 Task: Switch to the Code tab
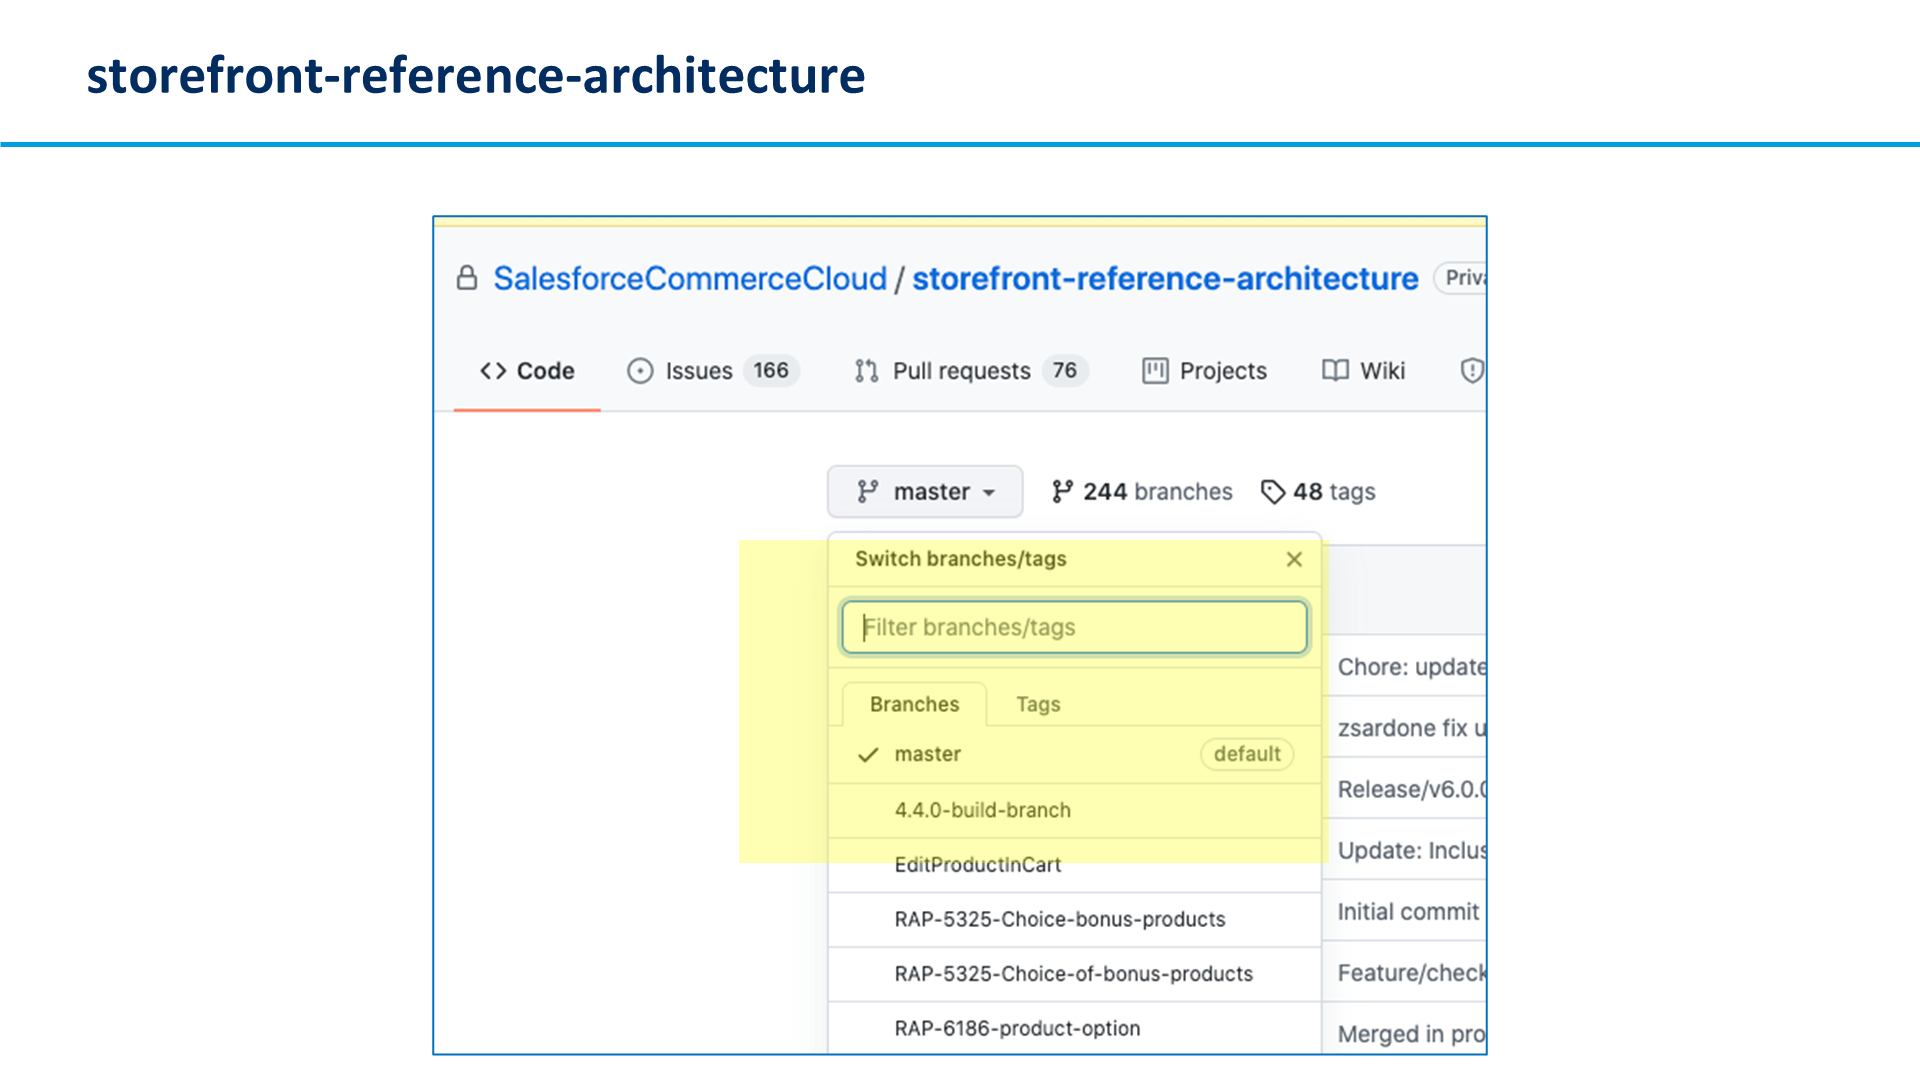(x=527, y=371)
